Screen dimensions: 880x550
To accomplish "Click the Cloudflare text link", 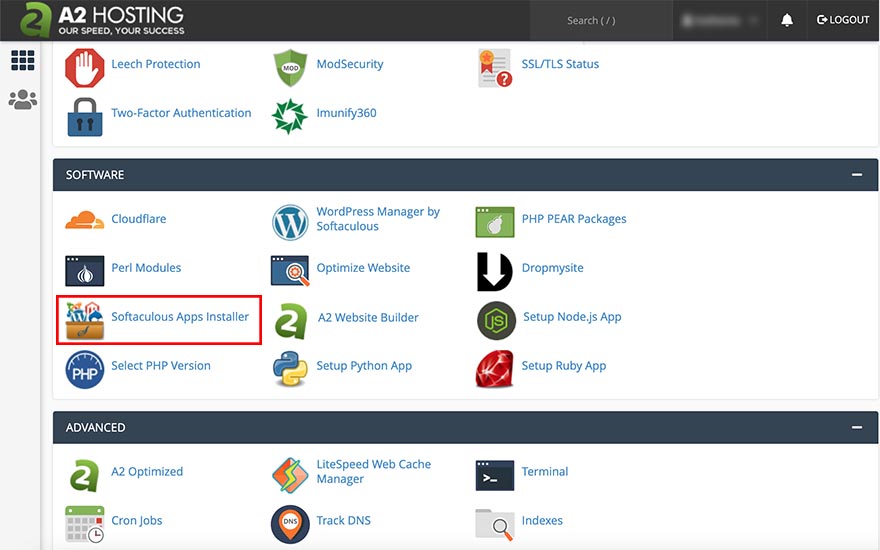I will [x=139, y=219].
